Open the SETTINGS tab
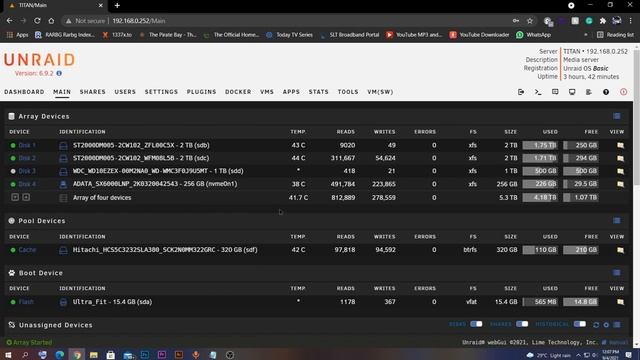Image resolution: width=640 pixels, height=360 pixels. coord(161,92)
